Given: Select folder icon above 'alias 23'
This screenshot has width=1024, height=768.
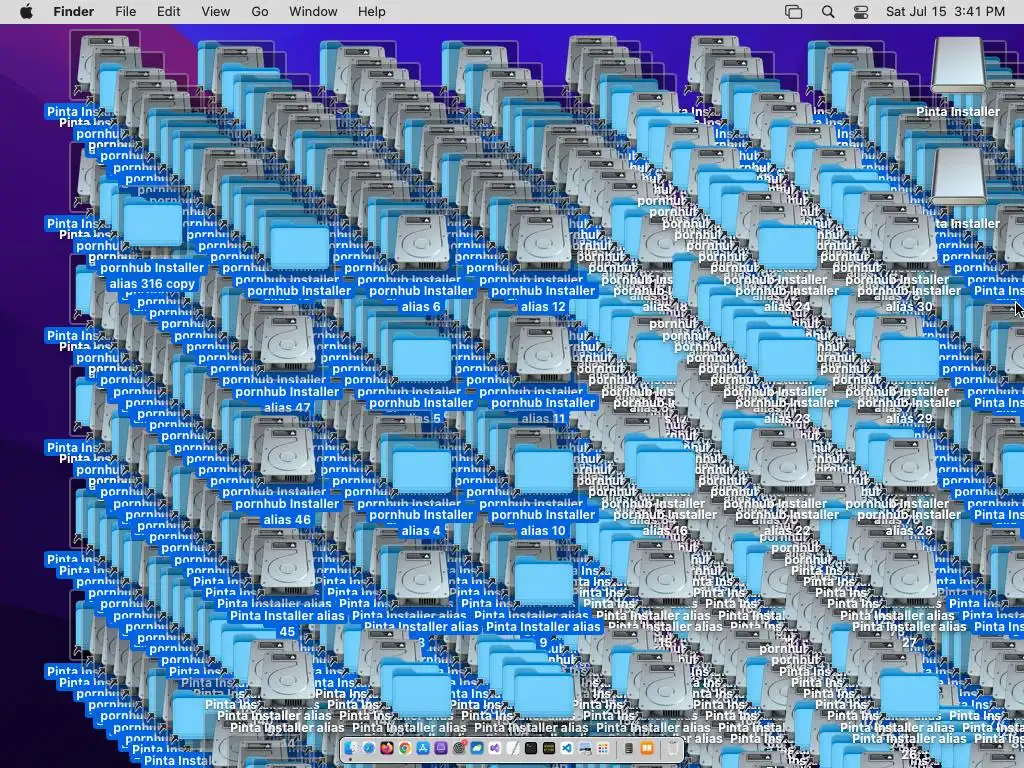Looking at the screenshot, I should (x=788, y=359).
